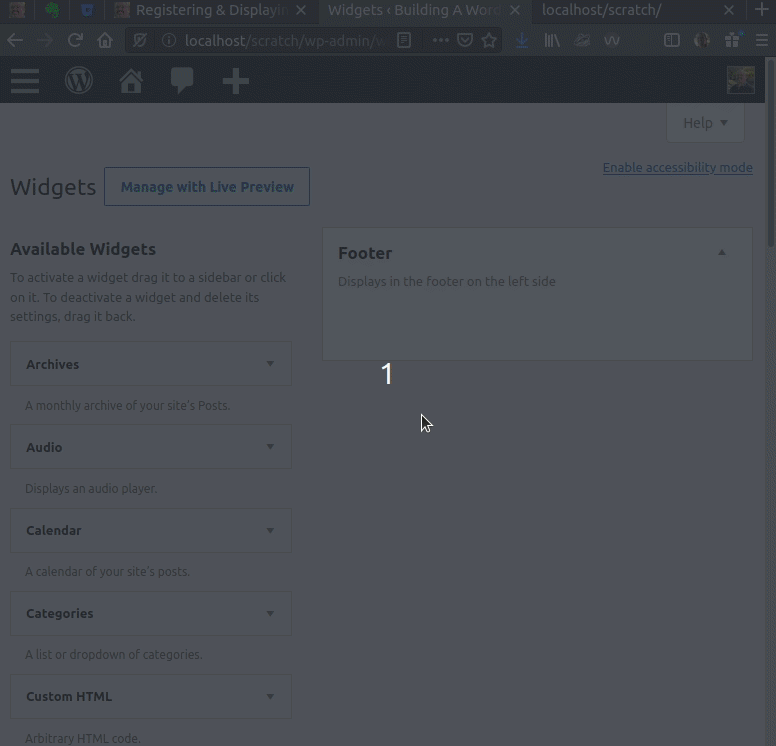776x746 pixels.
Task: Visit site via the home icon in admin bar
Action: click(x=131, y=81)
